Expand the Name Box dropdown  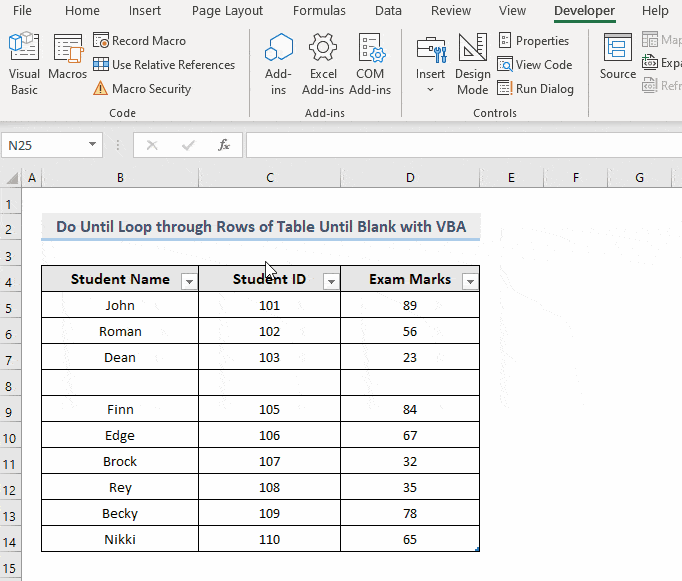pos(92,144)
